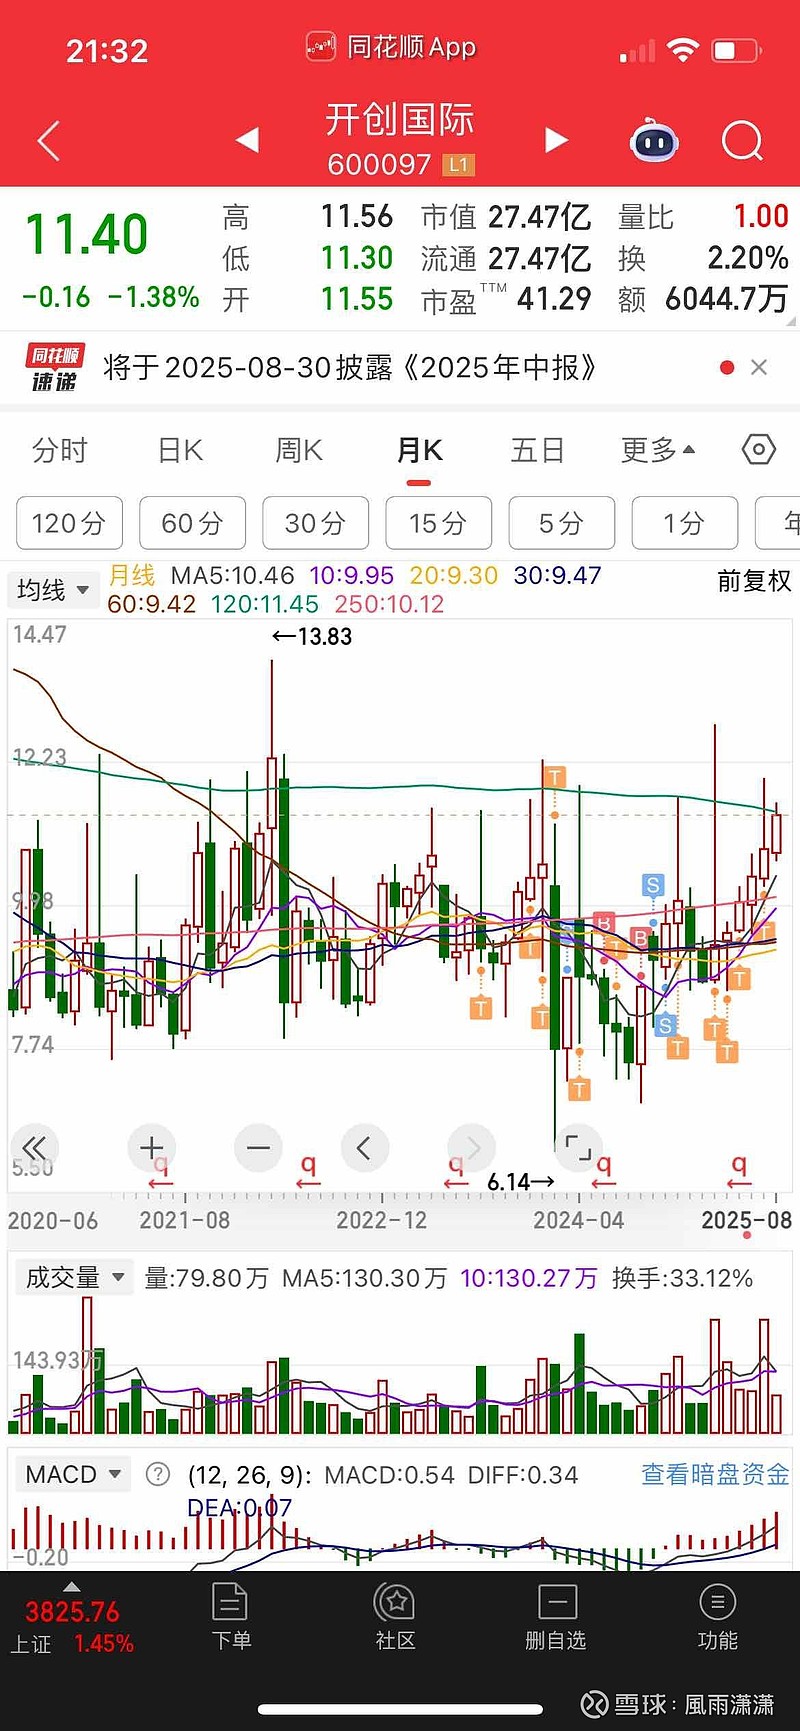
Task: Switch to the 日K tab
Action: (181, 450)
